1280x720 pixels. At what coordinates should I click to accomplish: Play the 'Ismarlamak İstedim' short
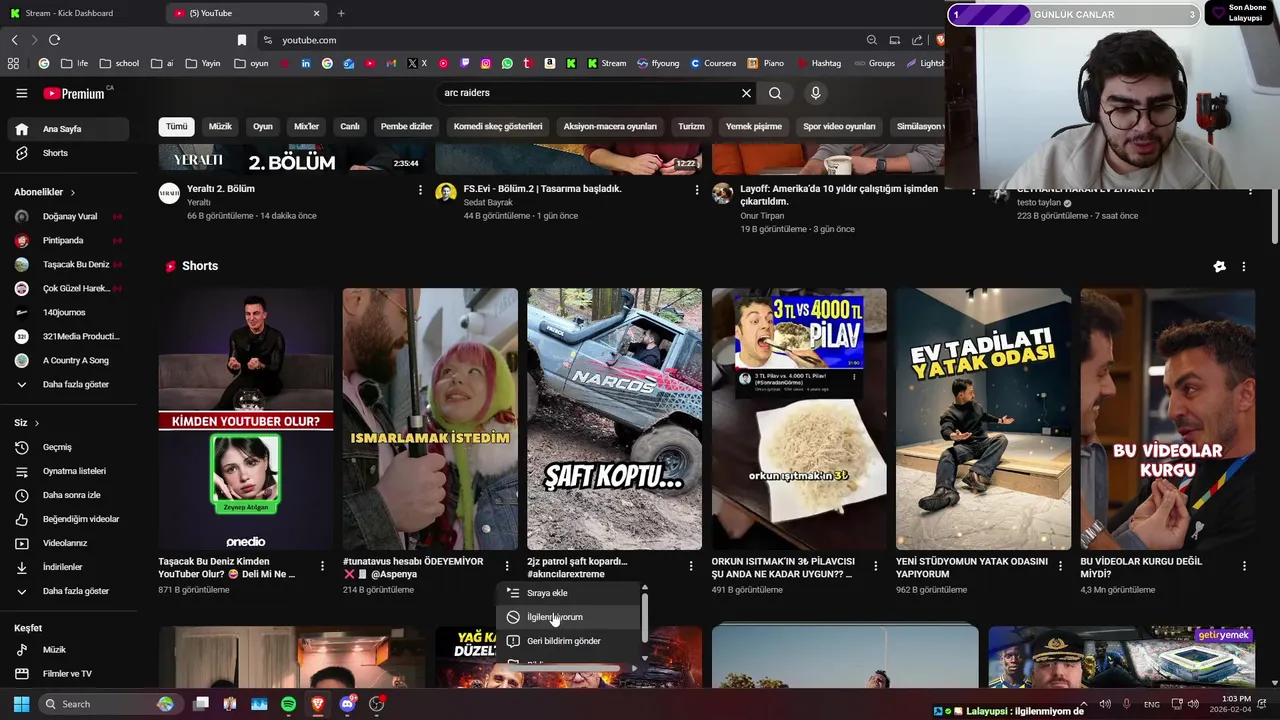coord(430,419)
